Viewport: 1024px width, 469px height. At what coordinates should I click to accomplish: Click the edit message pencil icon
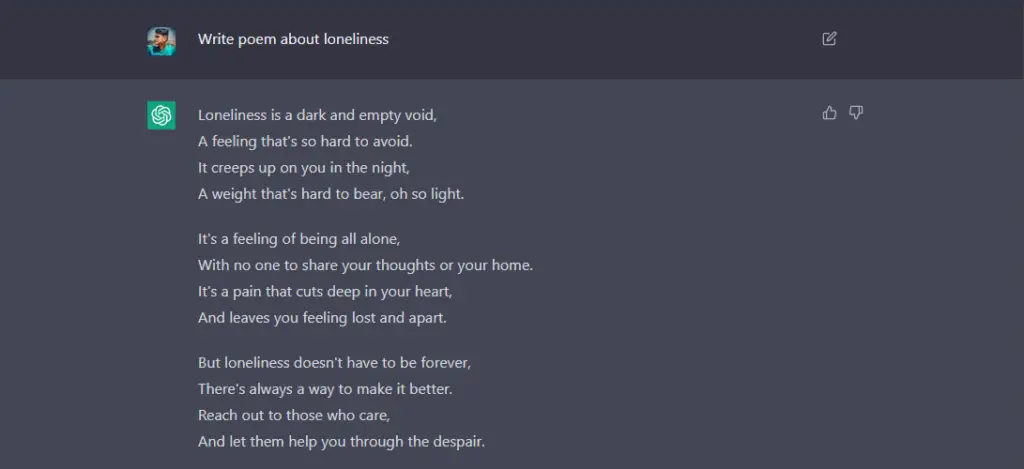click(829, 39)
